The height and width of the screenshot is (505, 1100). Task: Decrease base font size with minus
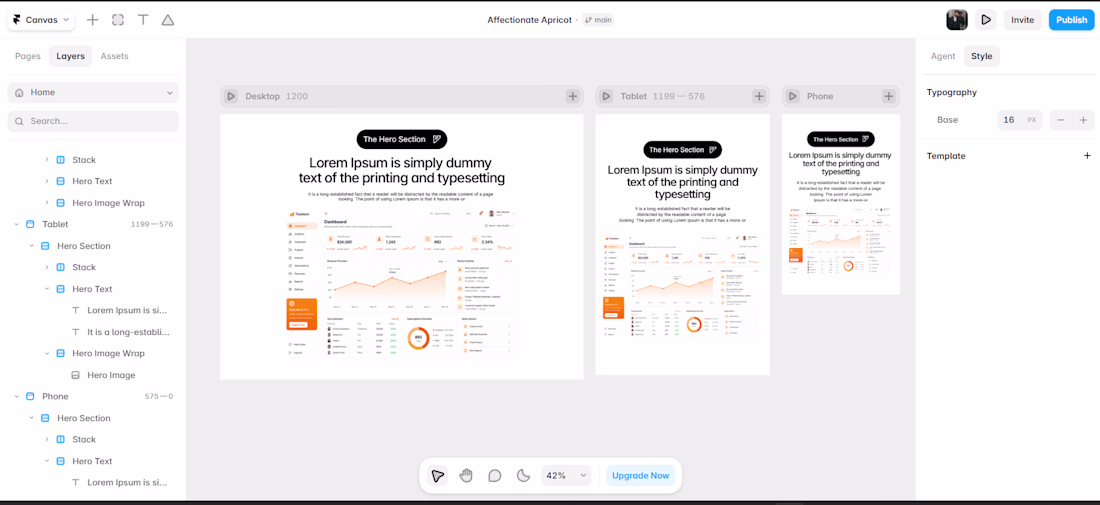(x=1061, y=120)
